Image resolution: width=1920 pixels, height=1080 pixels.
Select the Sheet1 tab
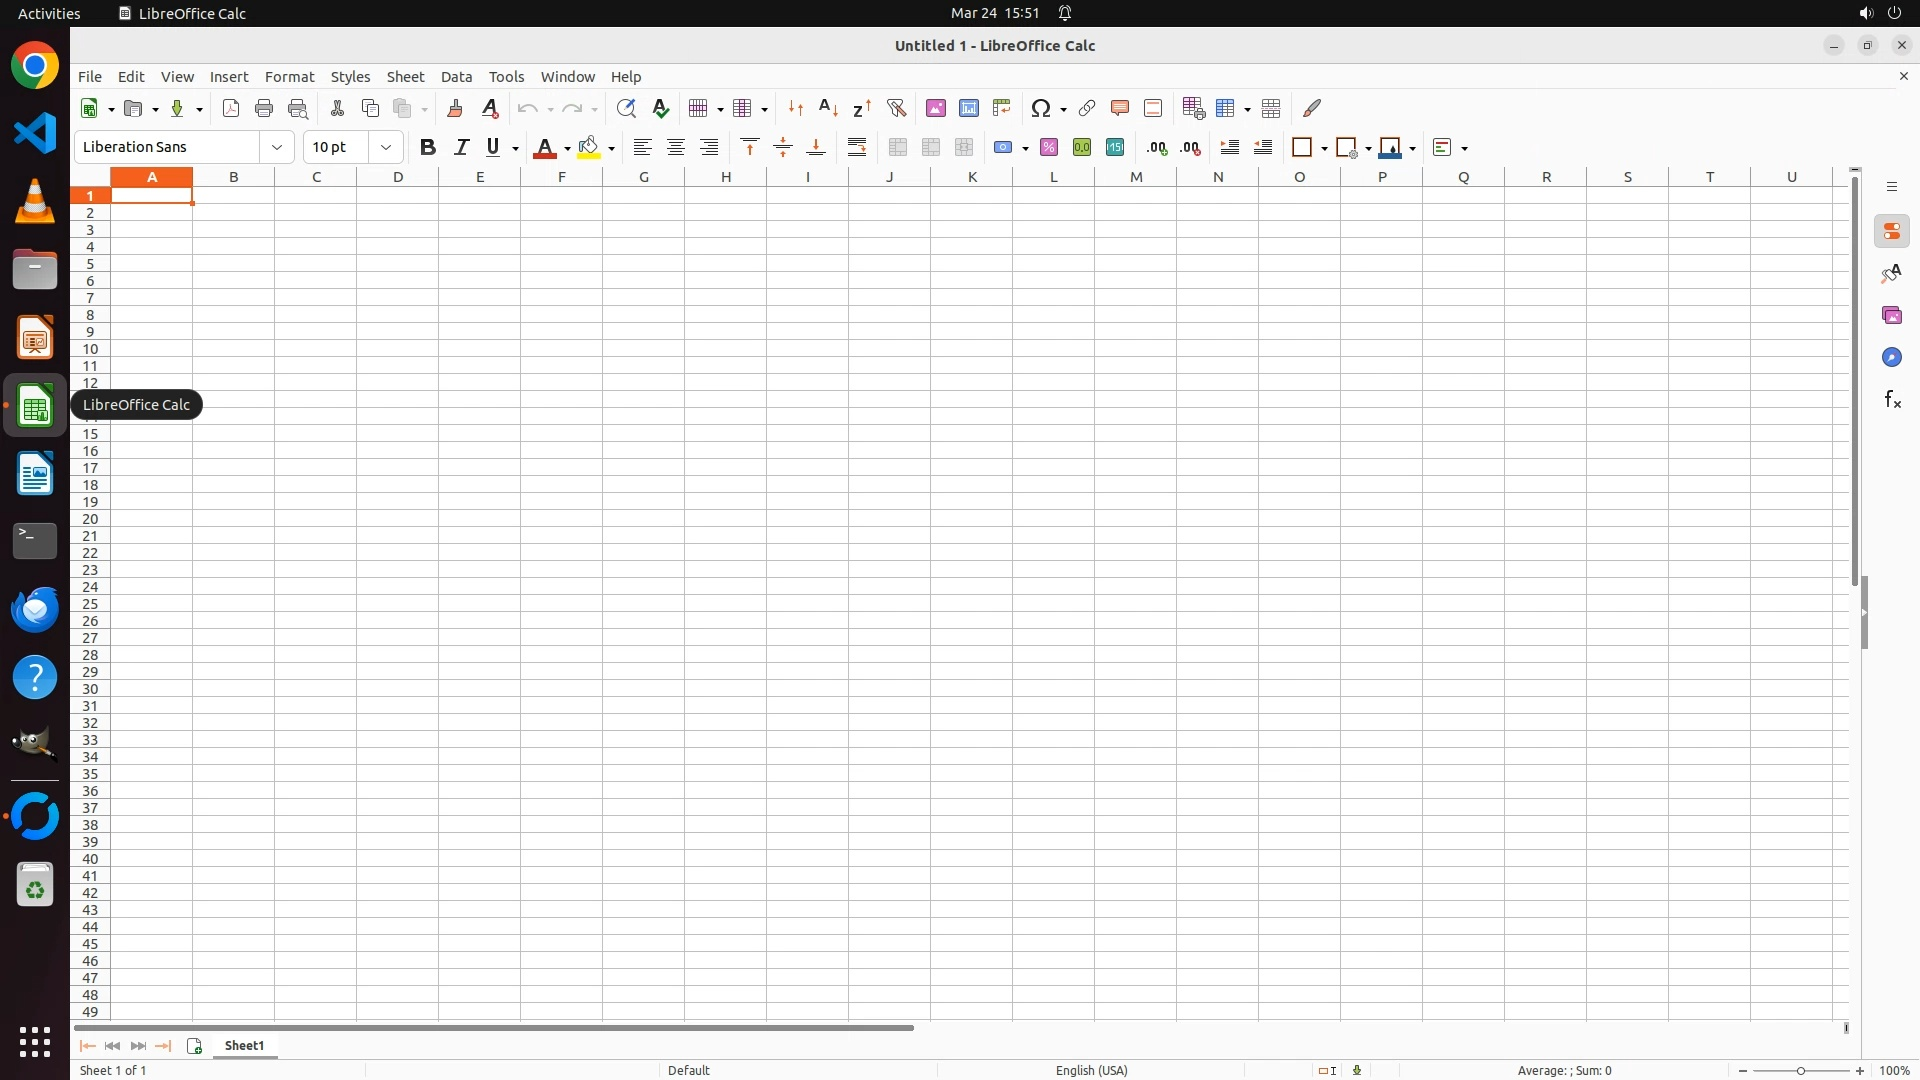(245, 1045)
